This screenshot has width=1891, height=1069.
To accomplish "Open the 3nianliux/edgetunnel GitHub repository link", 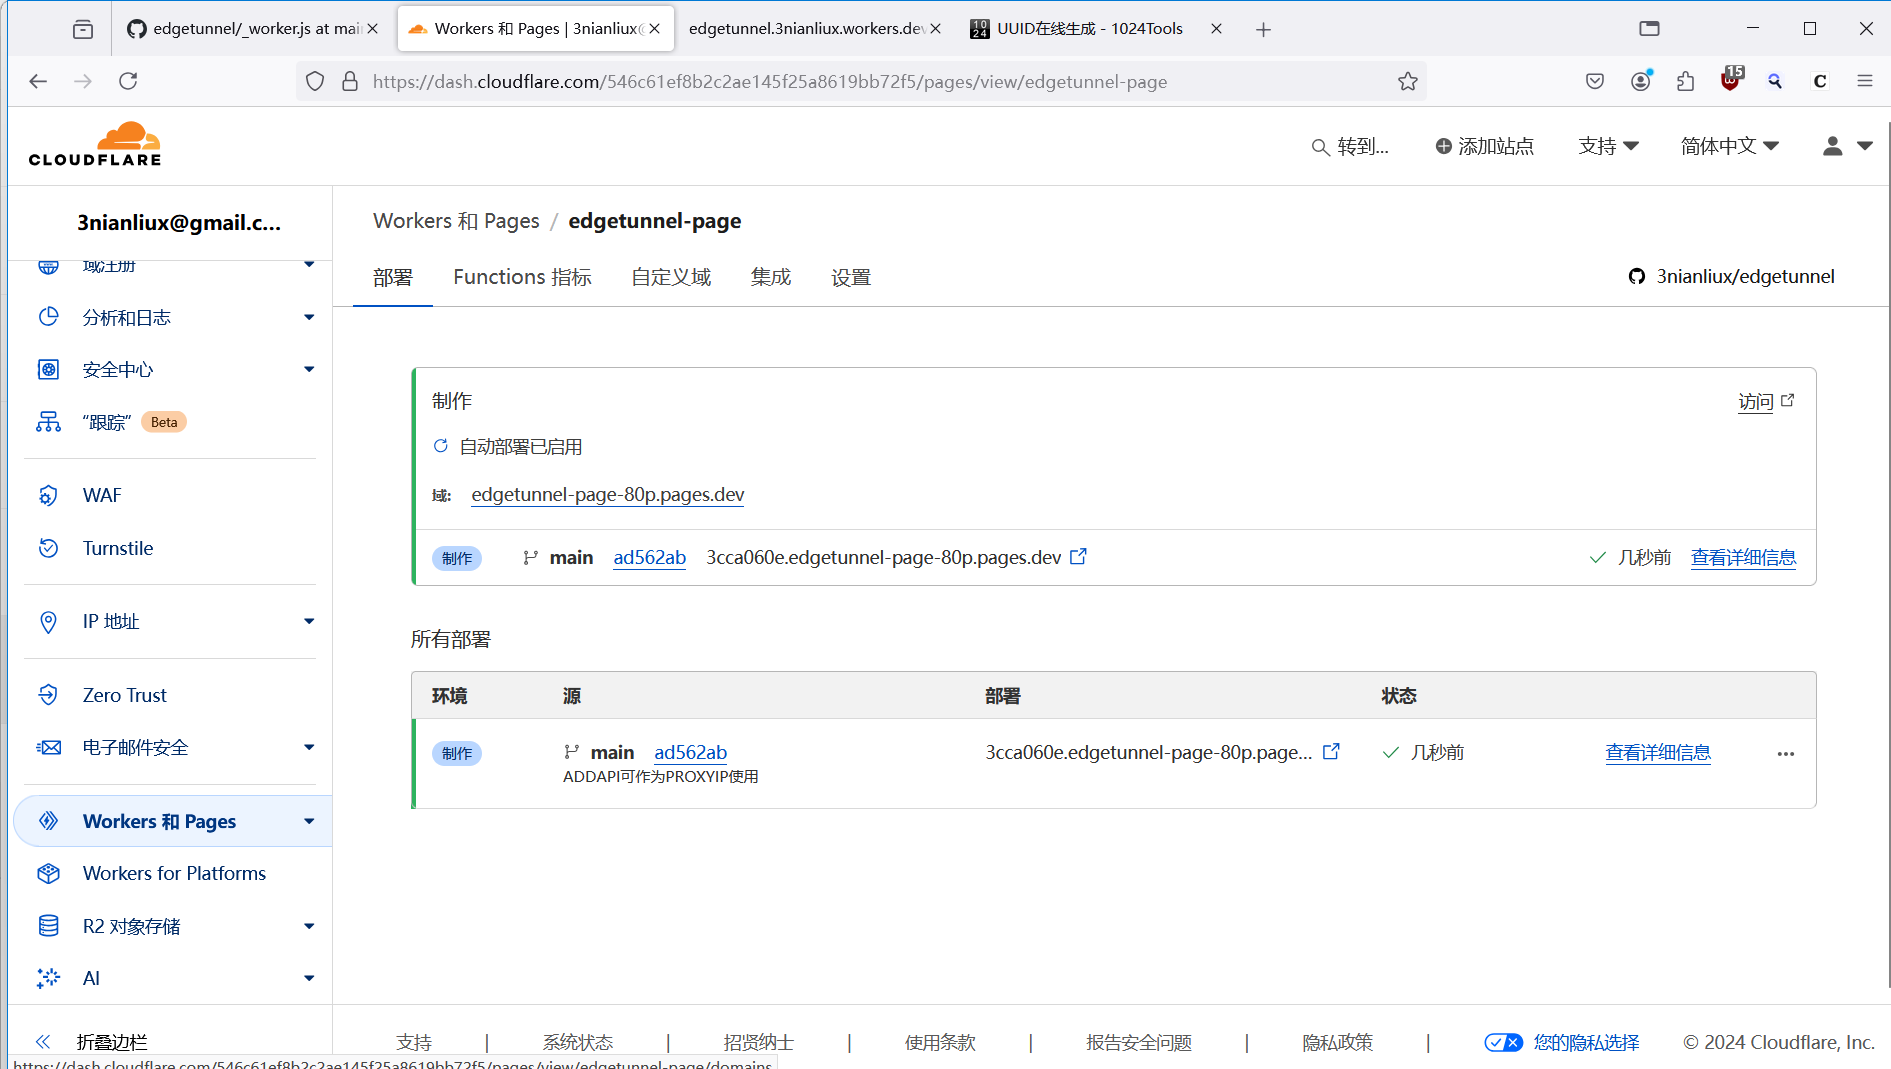I will coord(1732,276).
